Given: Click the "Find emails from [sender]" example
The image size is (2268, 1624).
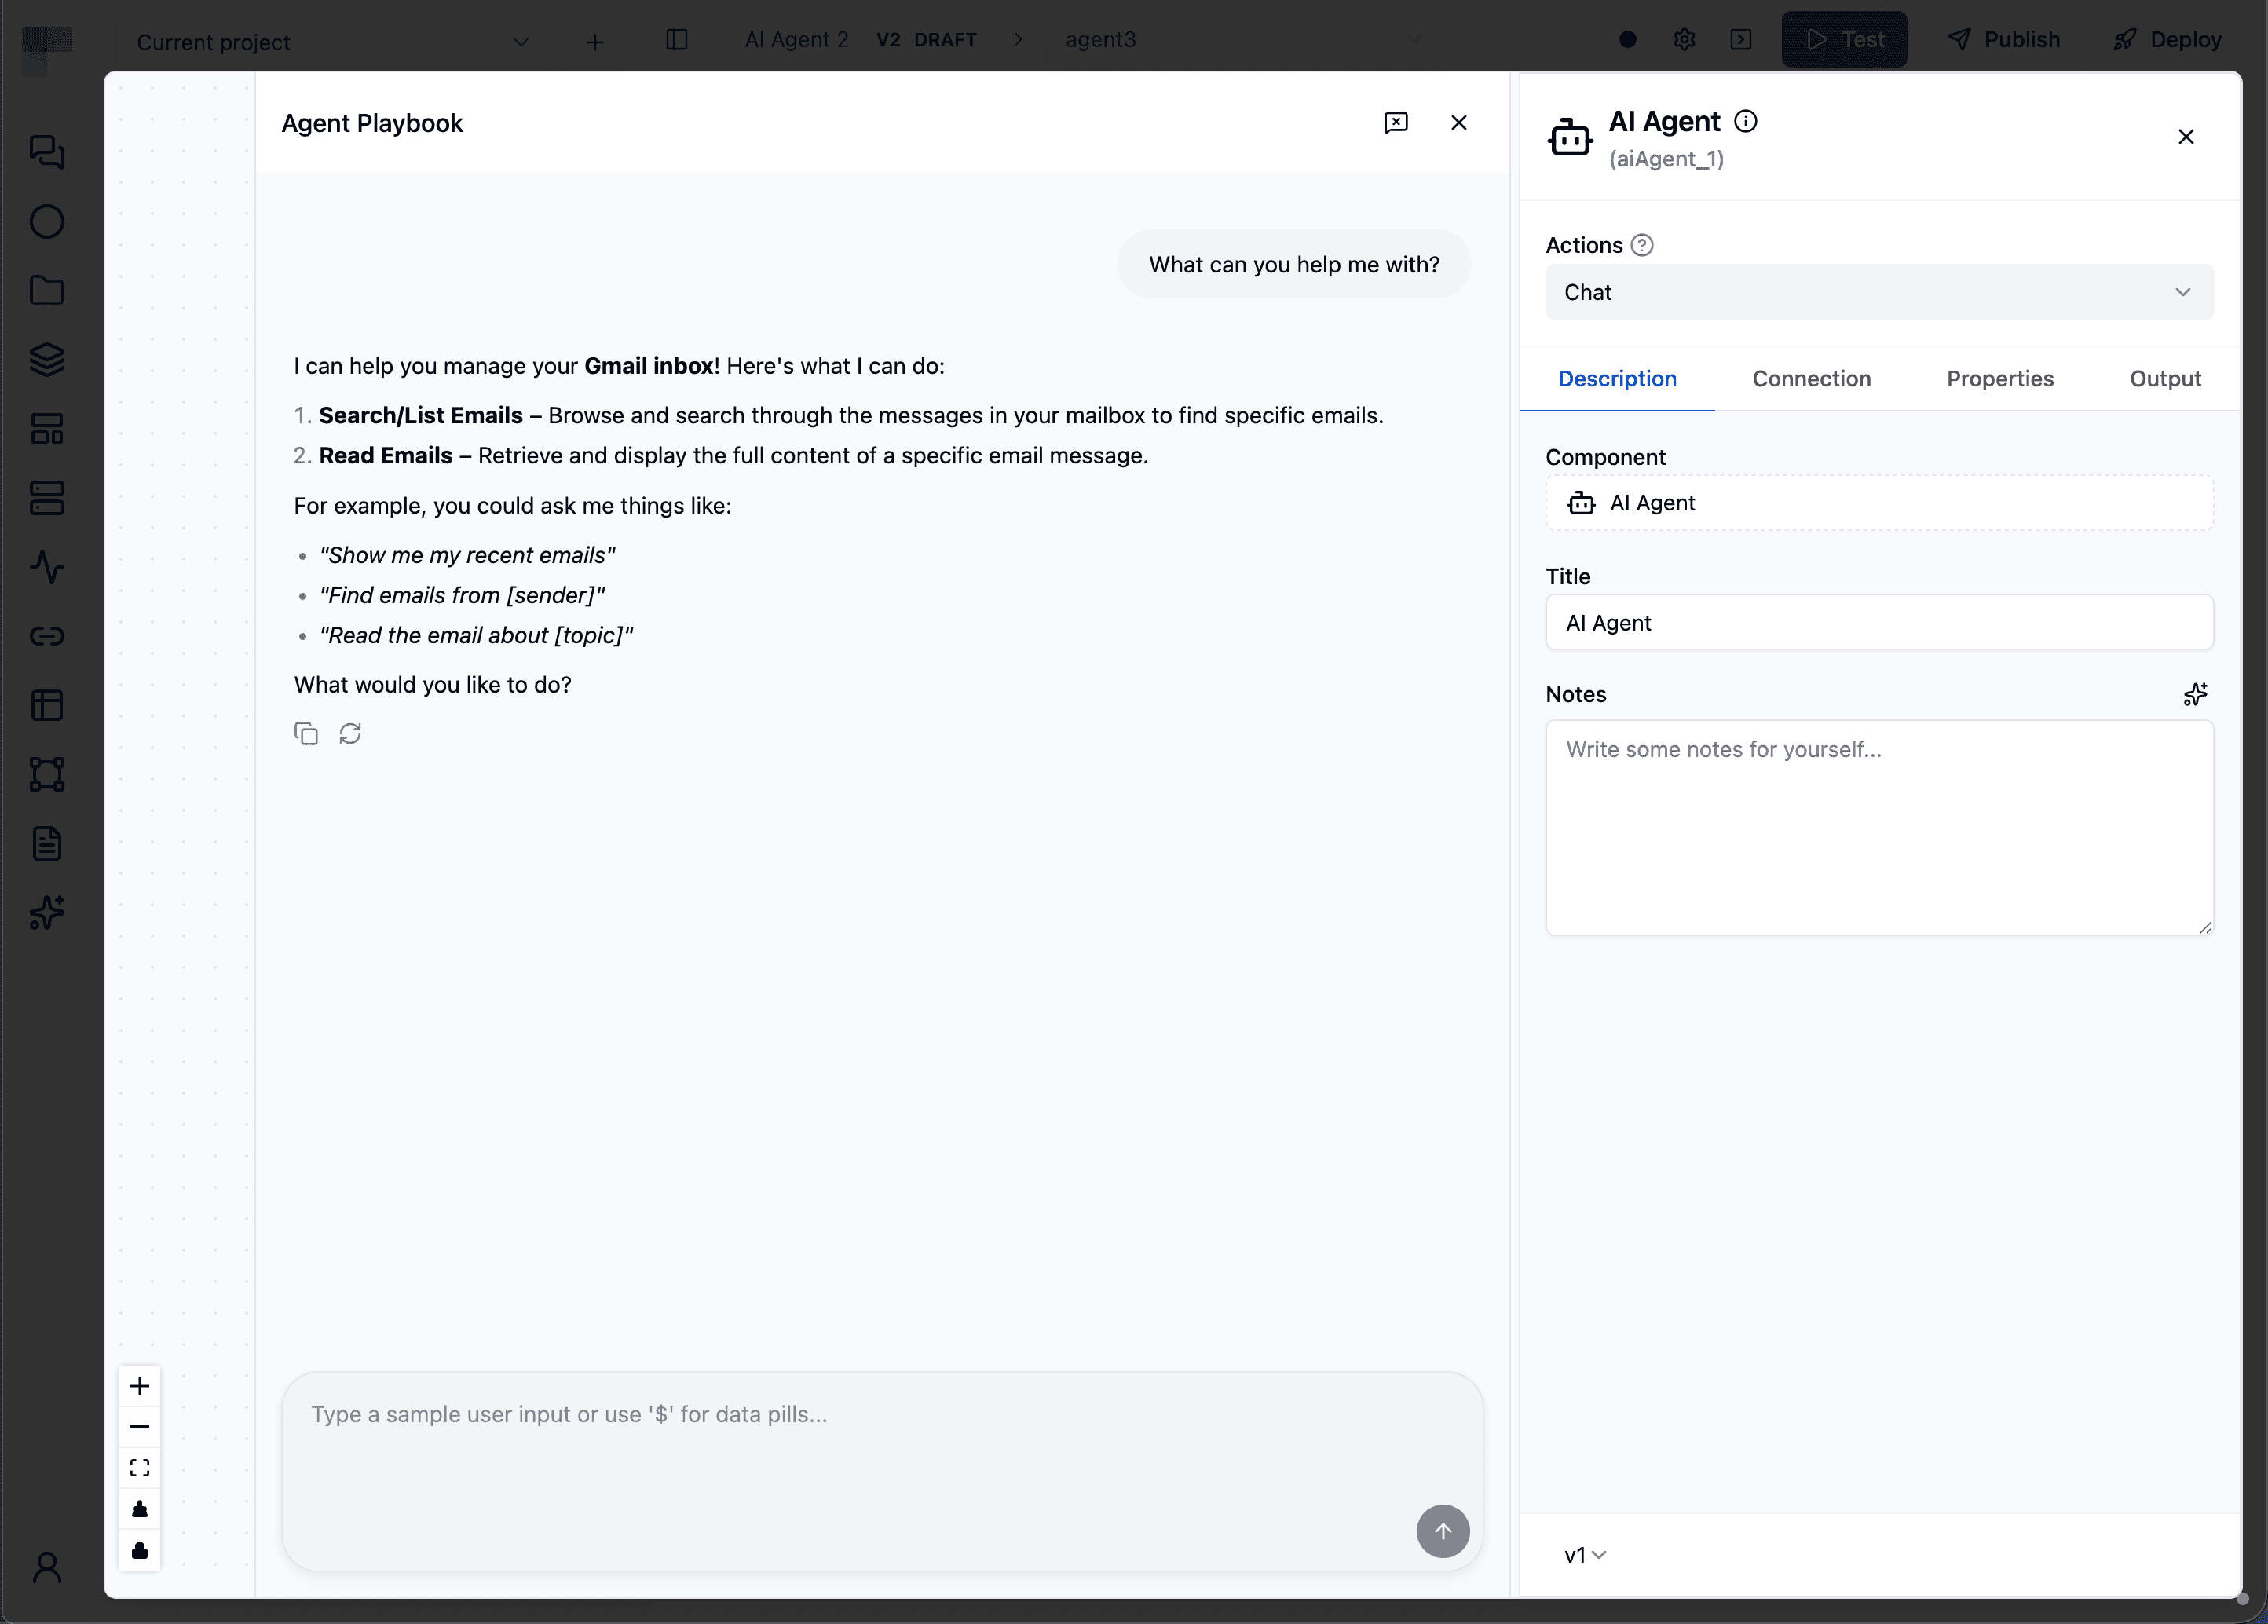Looking at the screenshot, I should [x=462, y=595].
